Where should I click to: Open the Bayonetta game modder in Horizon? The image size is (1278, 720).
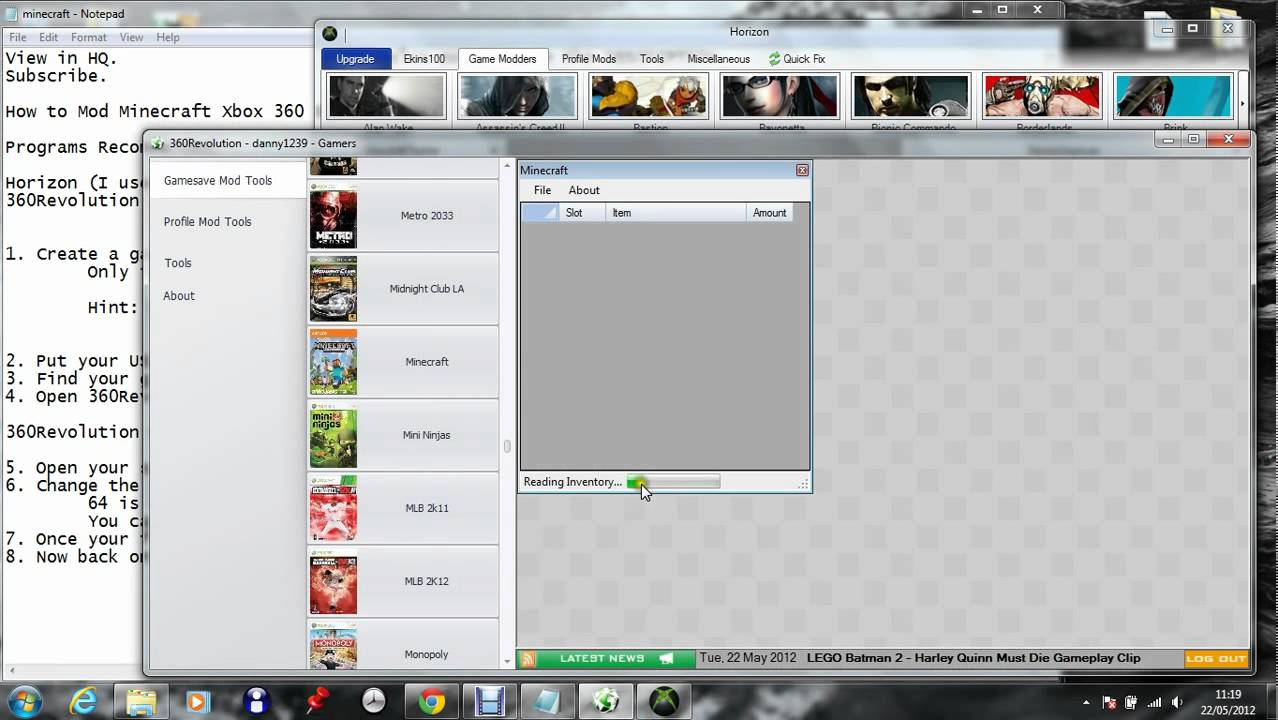point(780,97)
